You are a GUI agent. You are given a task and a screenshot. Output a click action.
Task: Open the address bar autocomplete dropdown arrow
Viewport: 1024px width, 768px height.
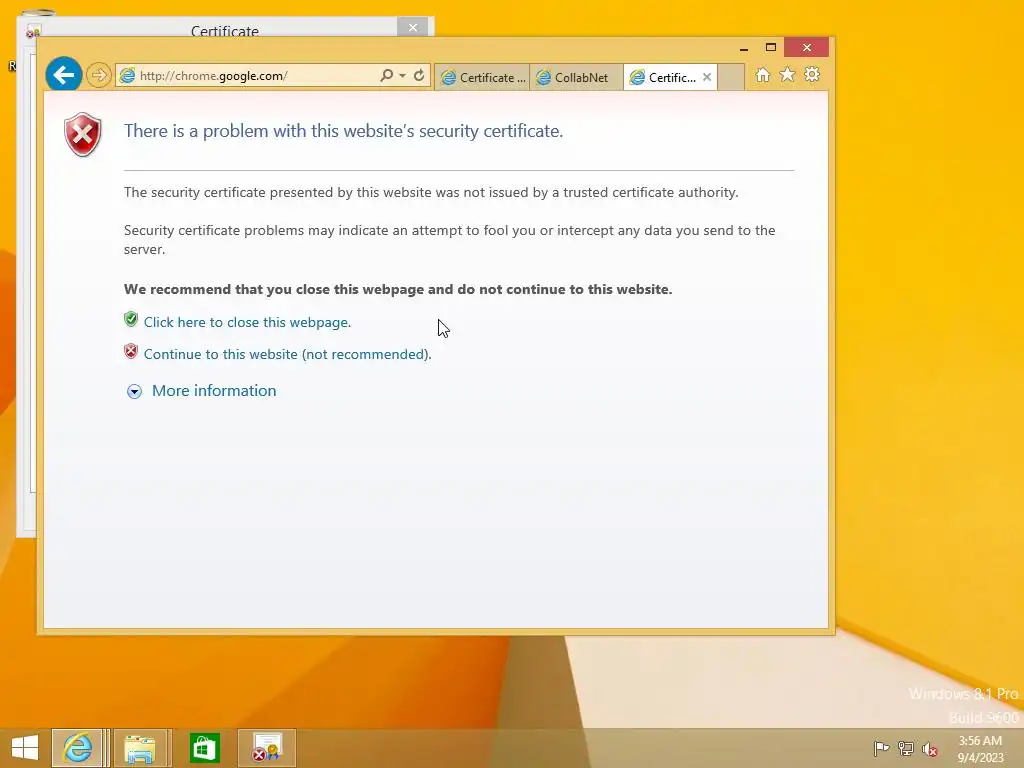(403, 75)
